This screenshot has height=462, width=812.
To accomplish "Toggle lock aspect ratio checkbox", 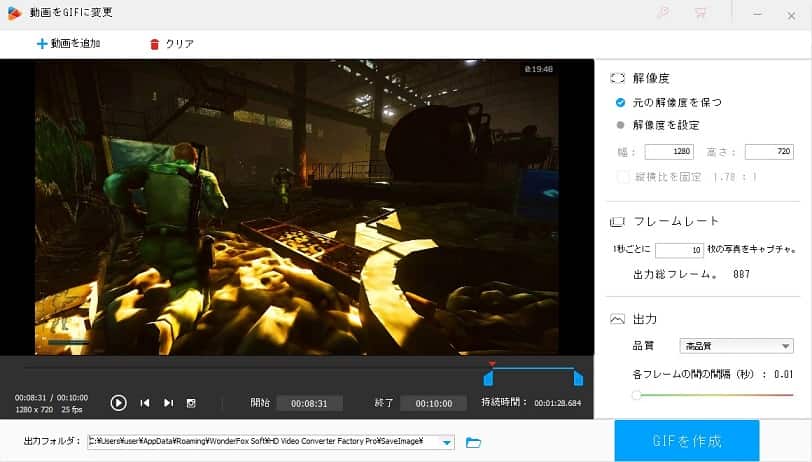I will (622, 177).
